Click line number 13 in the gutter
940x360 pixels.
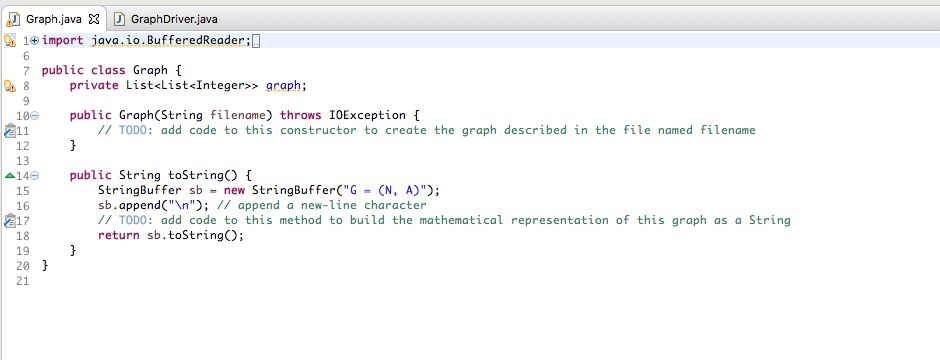tap(23, 161)
